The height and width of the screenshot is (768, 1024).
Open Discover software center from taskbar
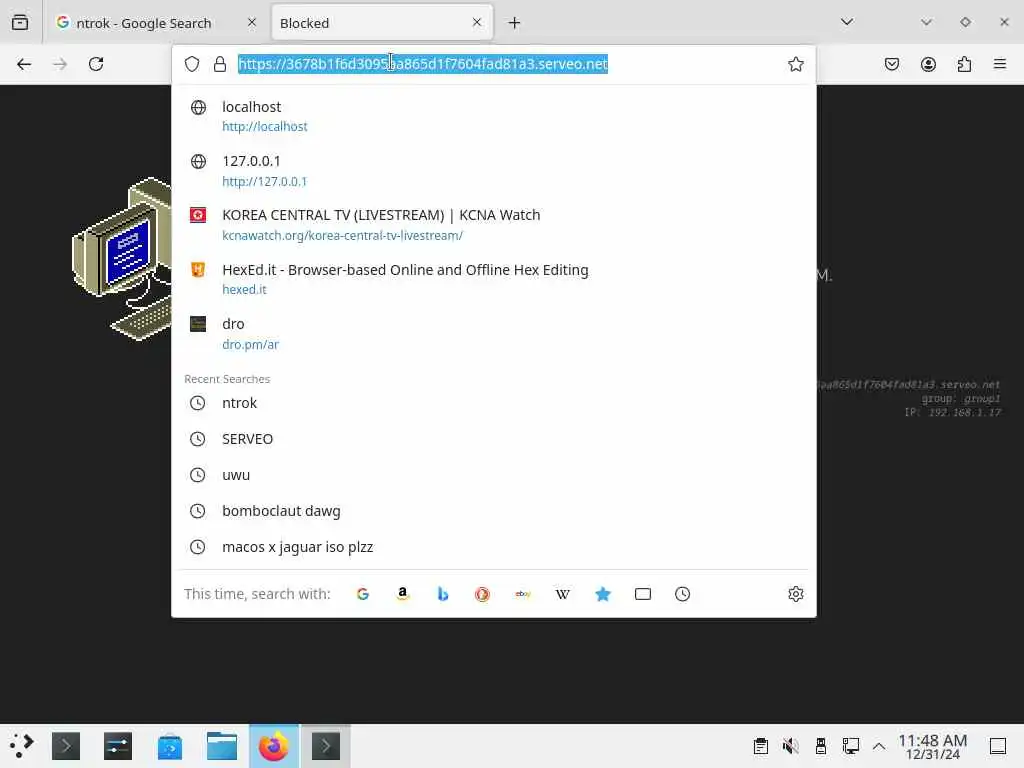170,746
